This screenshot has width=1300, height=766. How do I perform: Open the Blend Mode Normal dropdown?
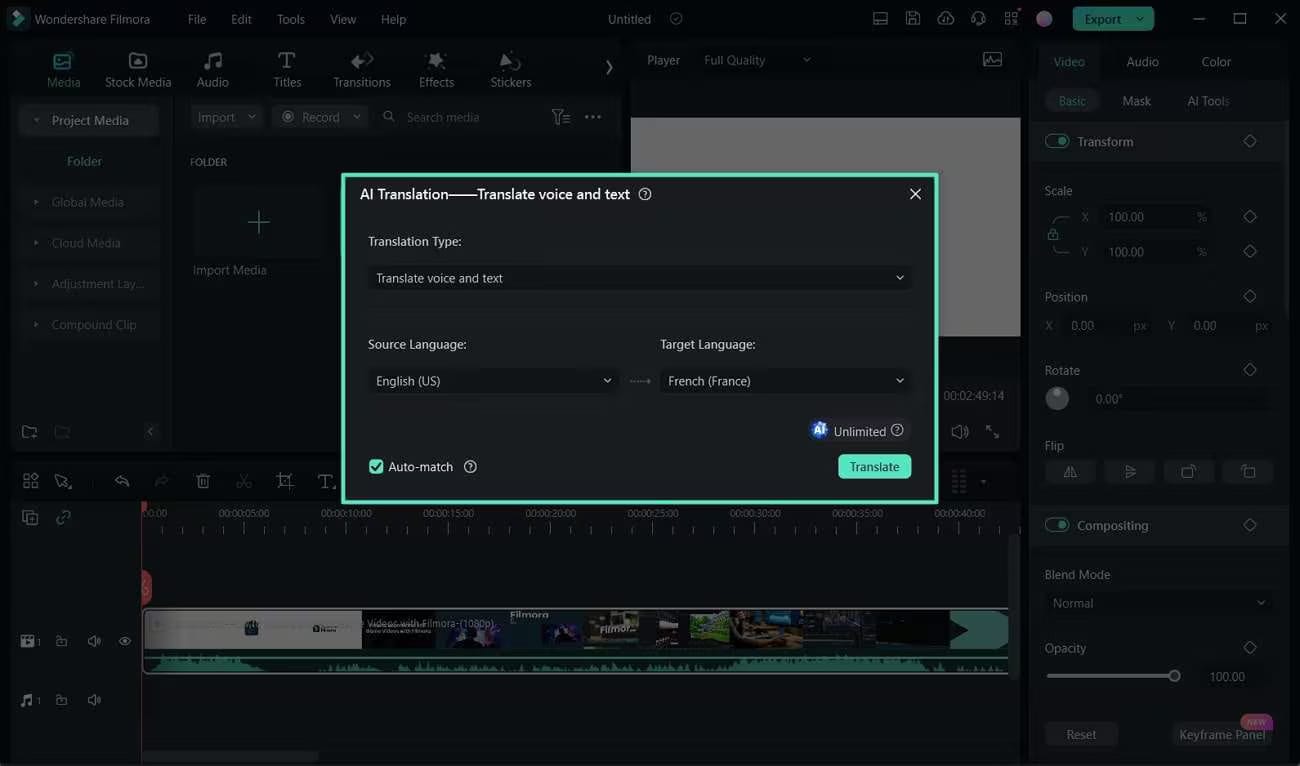pyautogui.click(x=1159, y=603)
